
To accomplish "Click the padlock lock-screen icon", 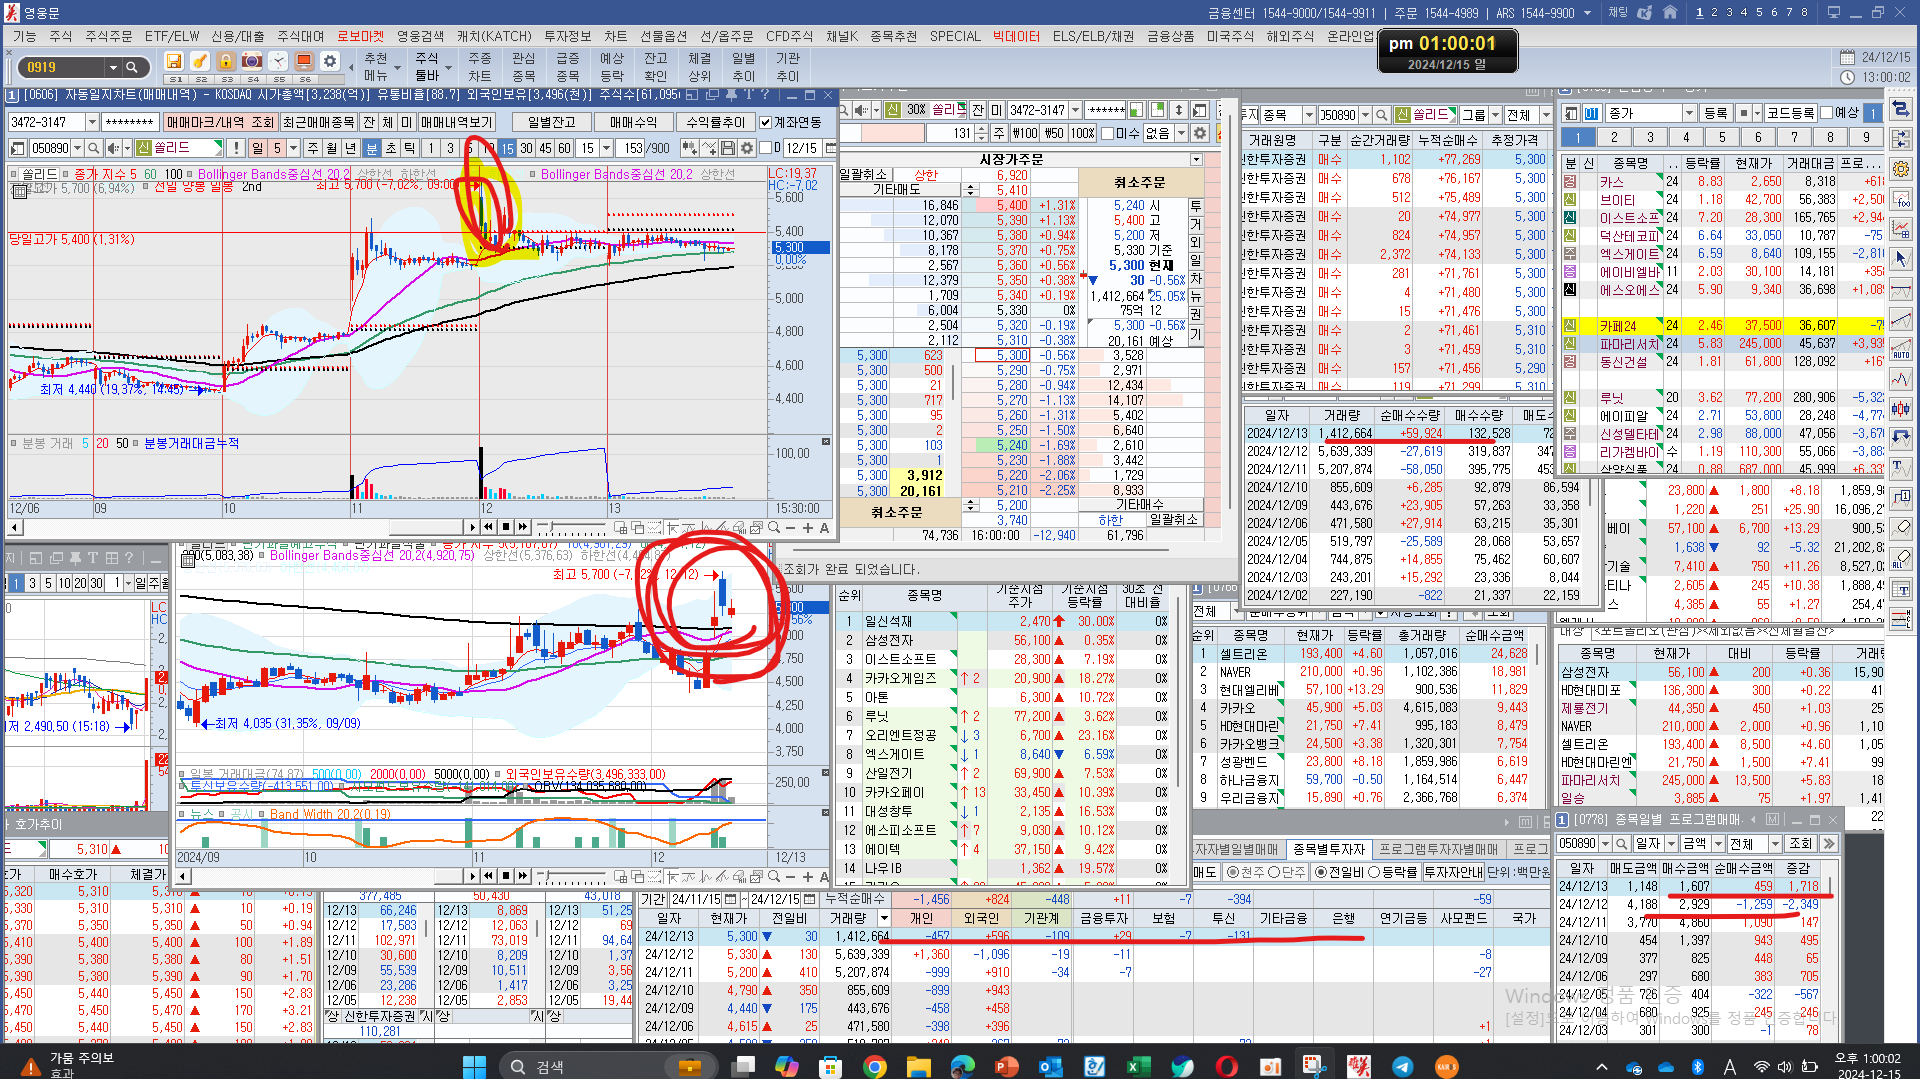I will (x=226, y=61).
